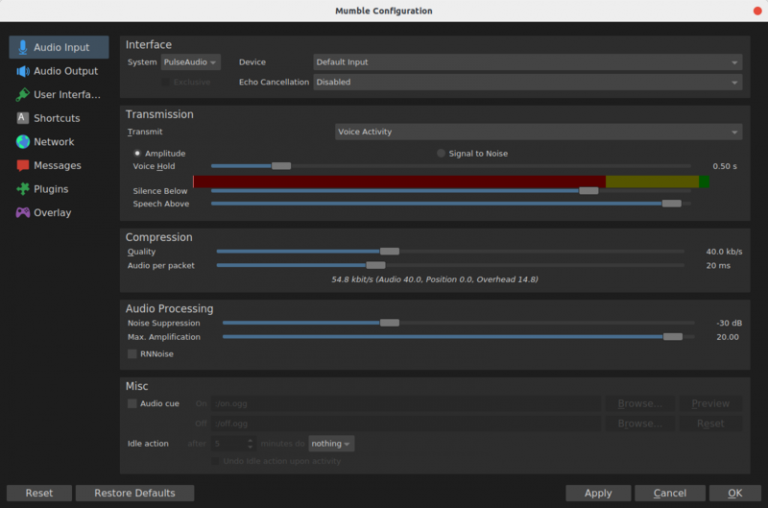The height and width of the screenshot is (508, 768).
Task: Click the Audio Output speaker icon
Action: [x=23, y=71]
